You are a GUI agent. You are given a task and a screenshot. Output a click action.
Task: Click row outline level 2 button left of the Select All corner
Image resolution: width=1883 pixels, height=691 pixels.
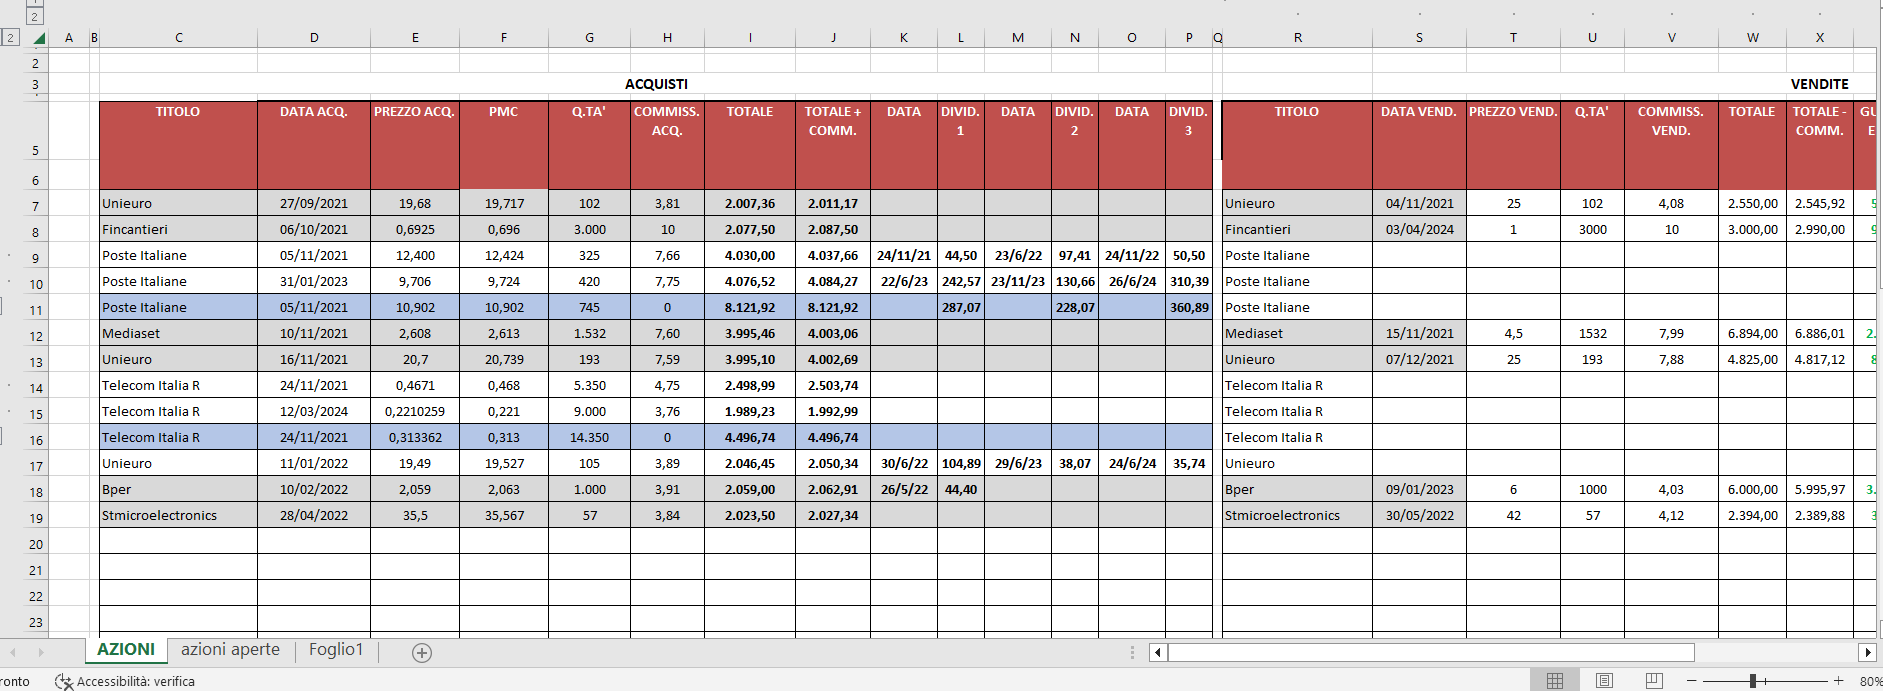pos(10,38)
